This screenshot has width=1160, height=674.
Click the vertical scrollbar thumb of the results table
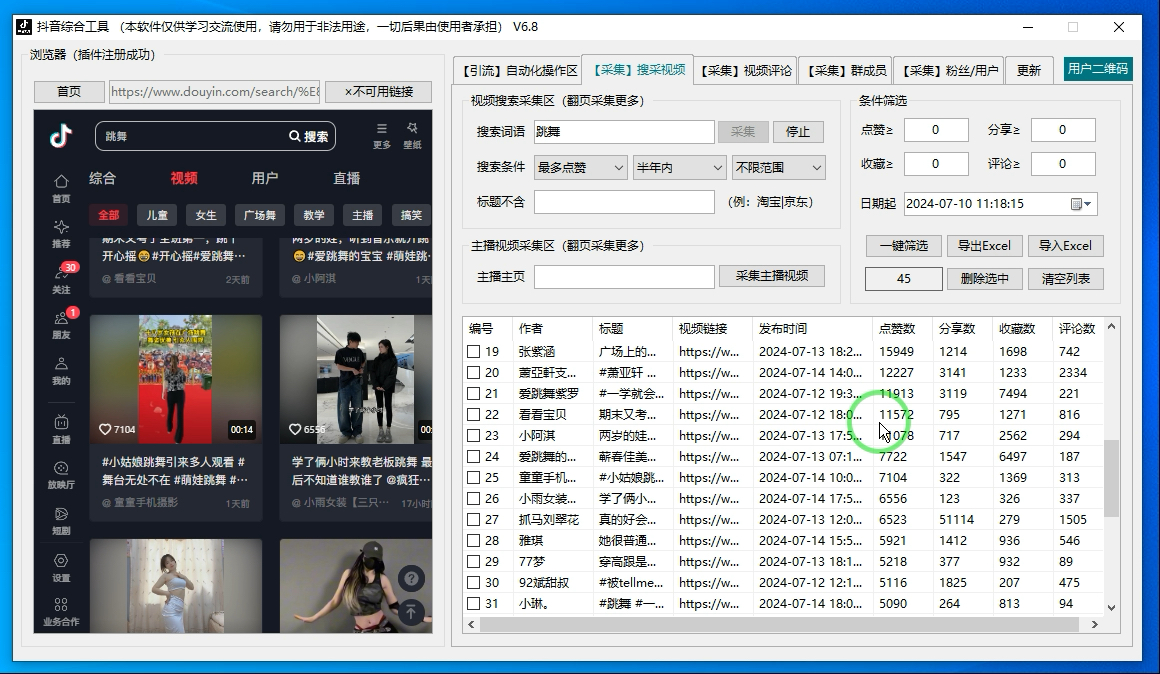[1111, 478]
